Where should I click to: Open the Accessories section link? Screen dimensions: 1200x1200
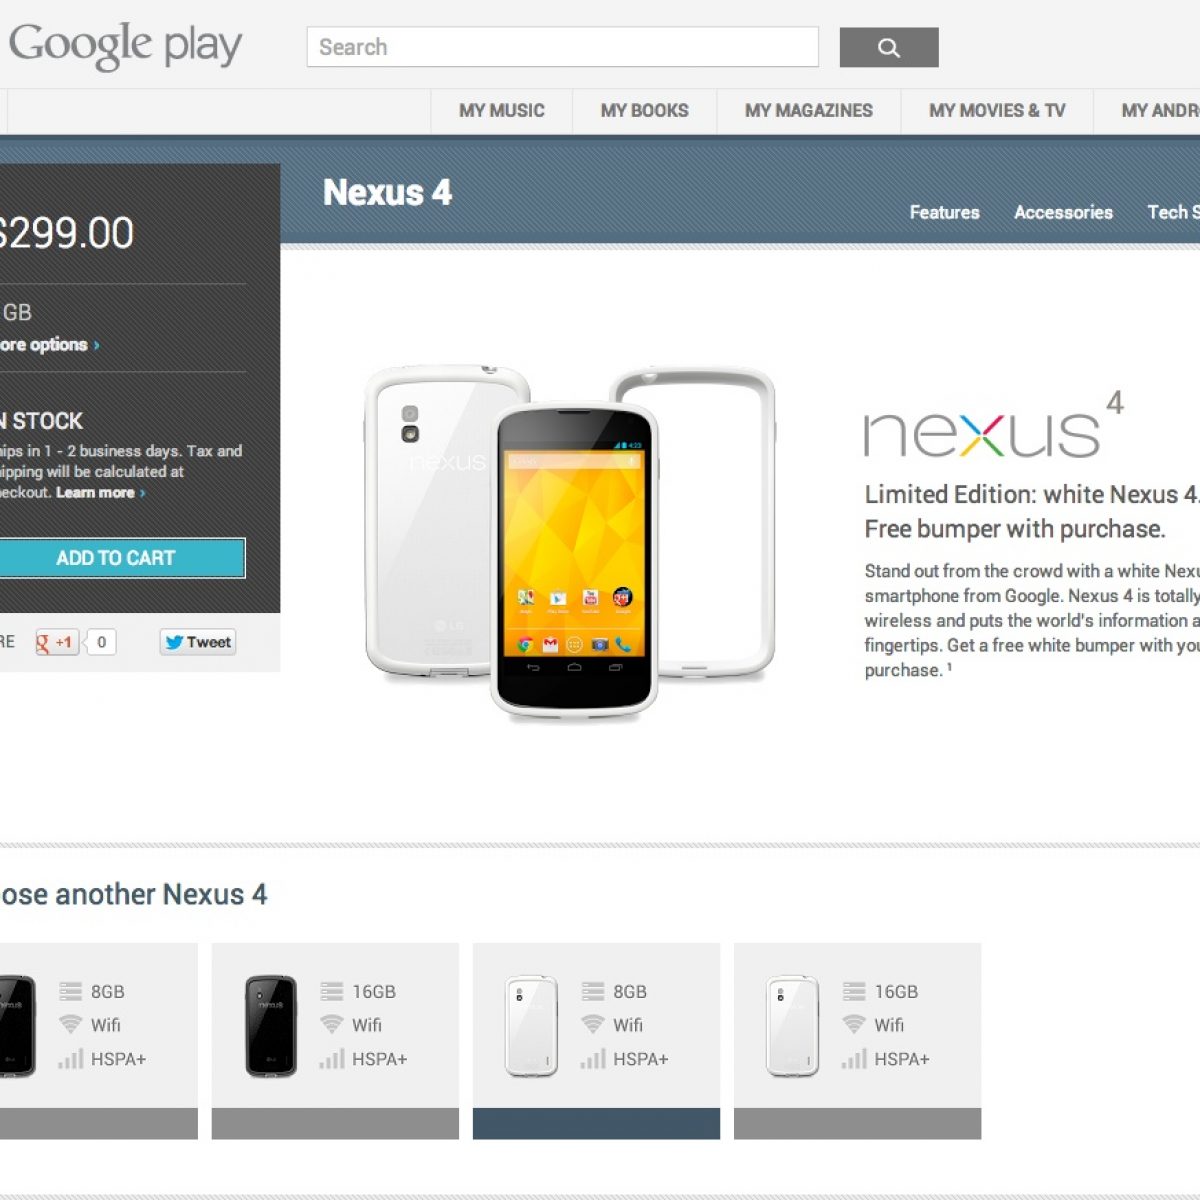[x=1063, y=212]
